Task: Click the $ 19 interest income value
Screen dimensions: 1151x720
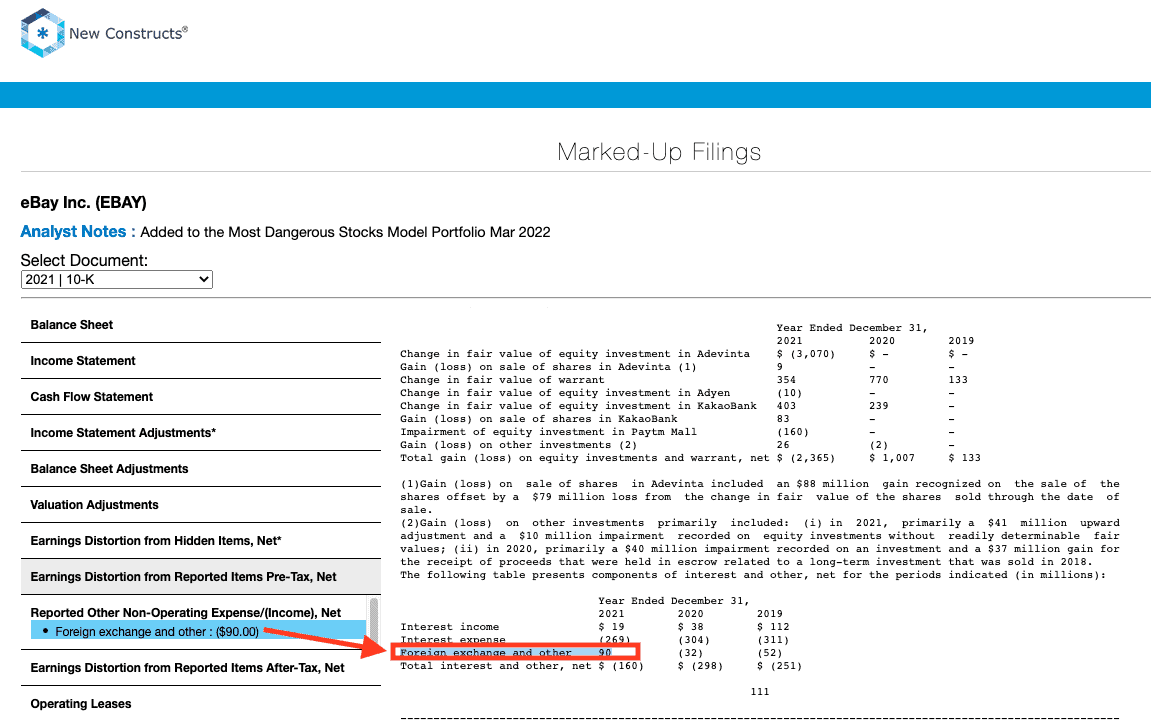Action: click(611, 627)
